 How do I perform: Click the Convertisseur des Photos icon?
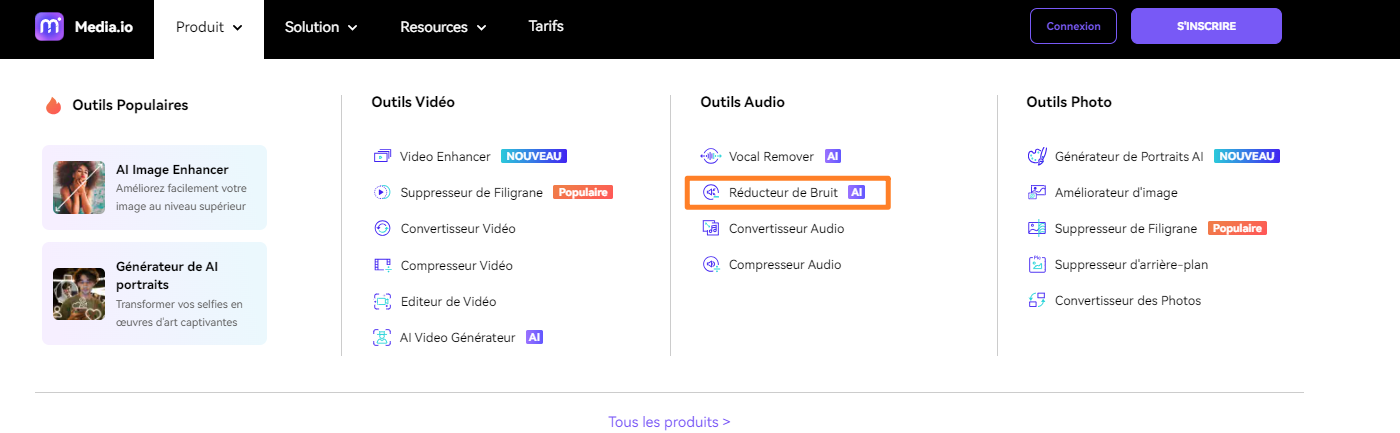(1037, 301)
